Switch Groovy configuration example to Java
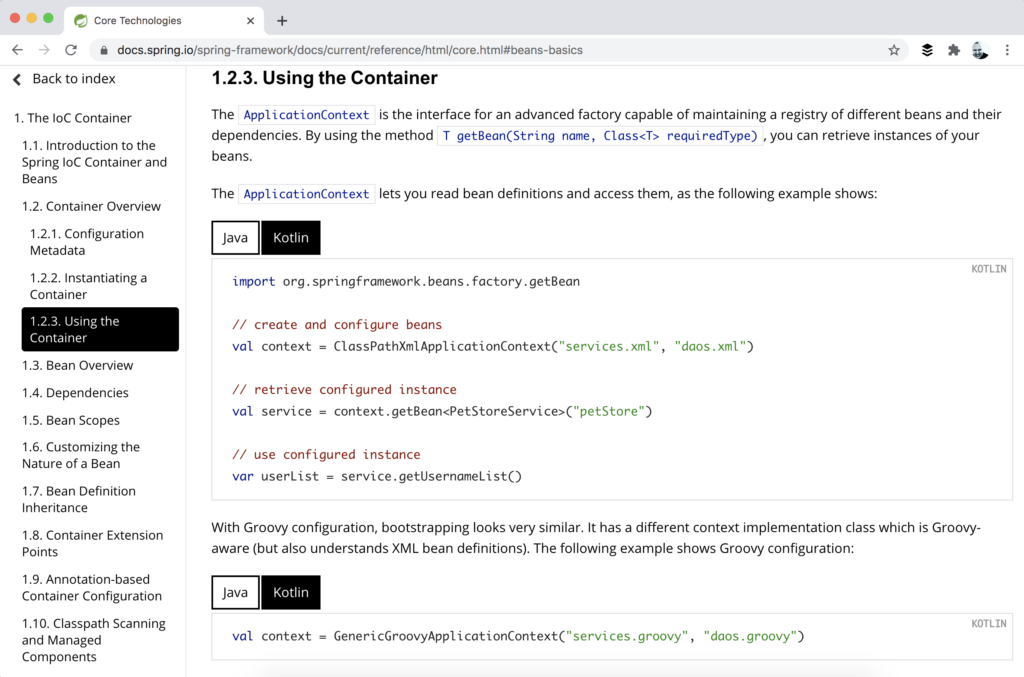 pyautogui.click(x=235, y=592)
